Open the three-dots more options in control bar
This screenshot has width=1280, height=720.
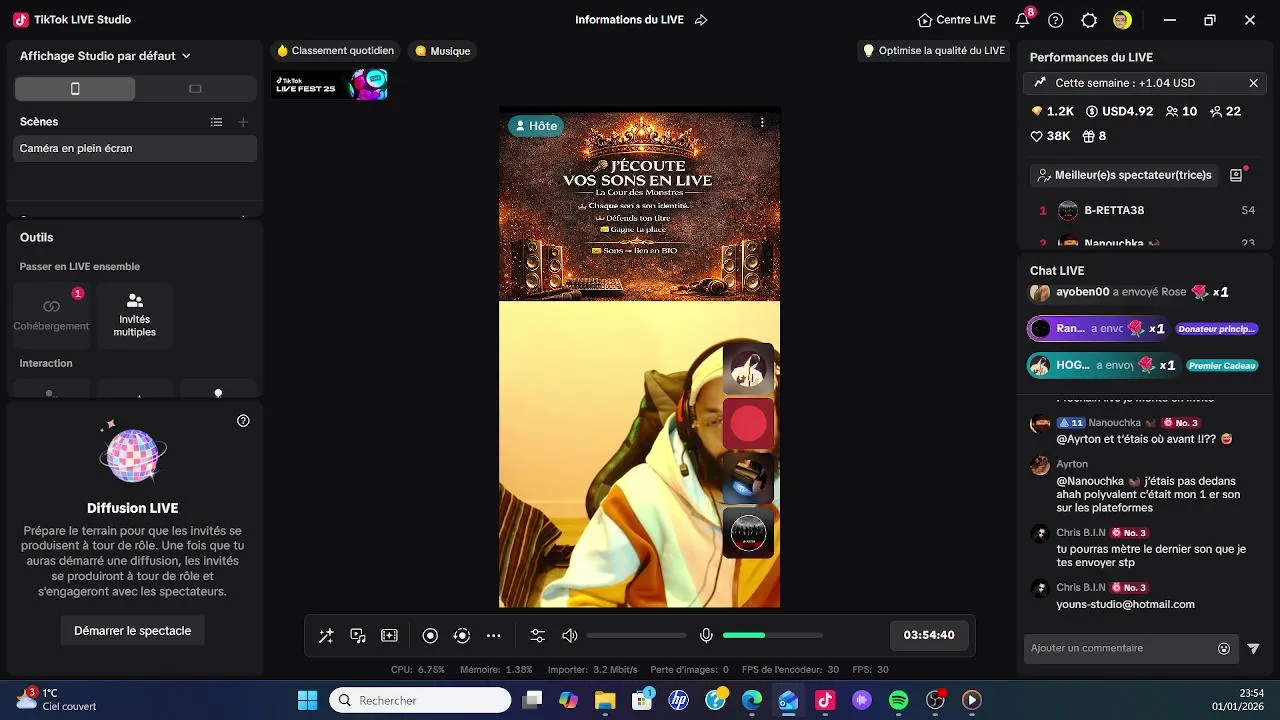(494, 636)
